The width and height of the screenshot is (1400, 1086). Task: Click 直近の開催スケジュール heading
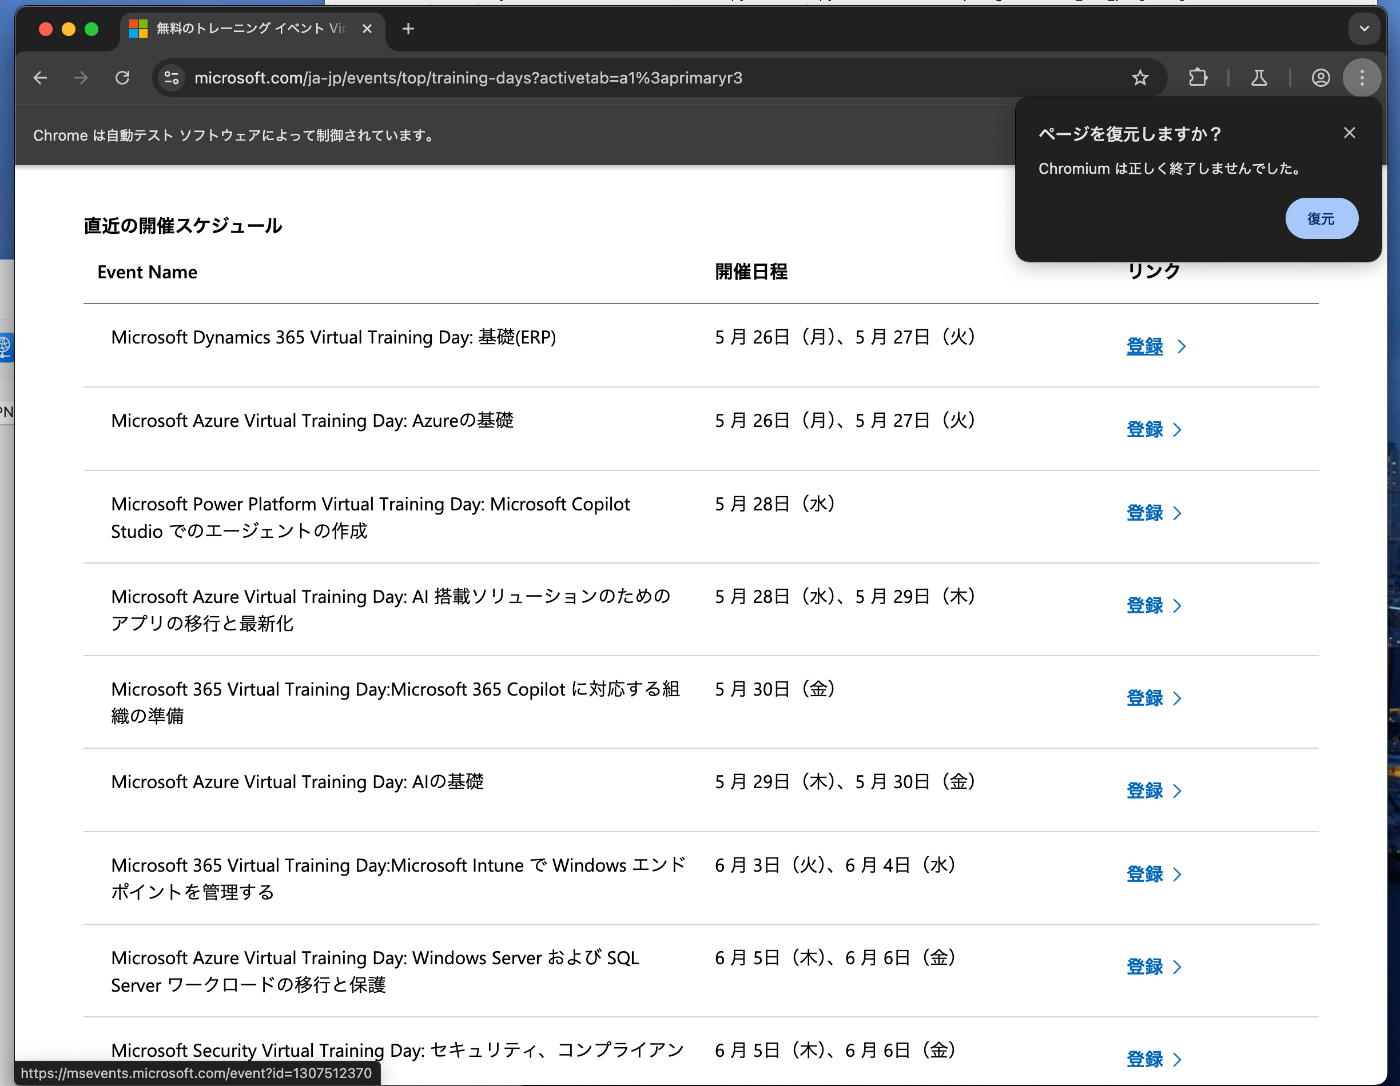point(183,226)
